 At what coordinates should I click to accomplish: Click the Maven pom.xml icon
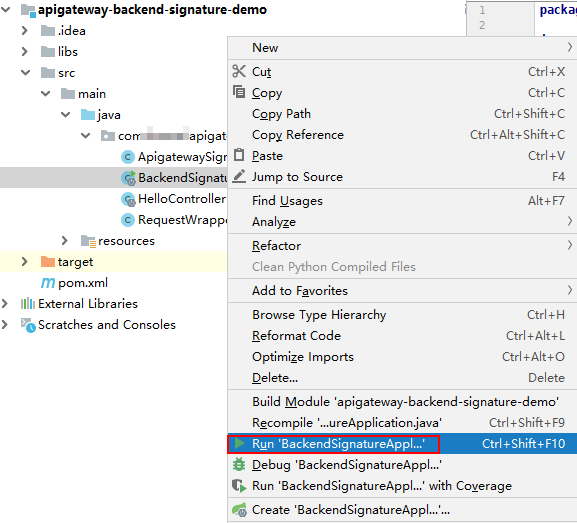[x=48, y=283]
